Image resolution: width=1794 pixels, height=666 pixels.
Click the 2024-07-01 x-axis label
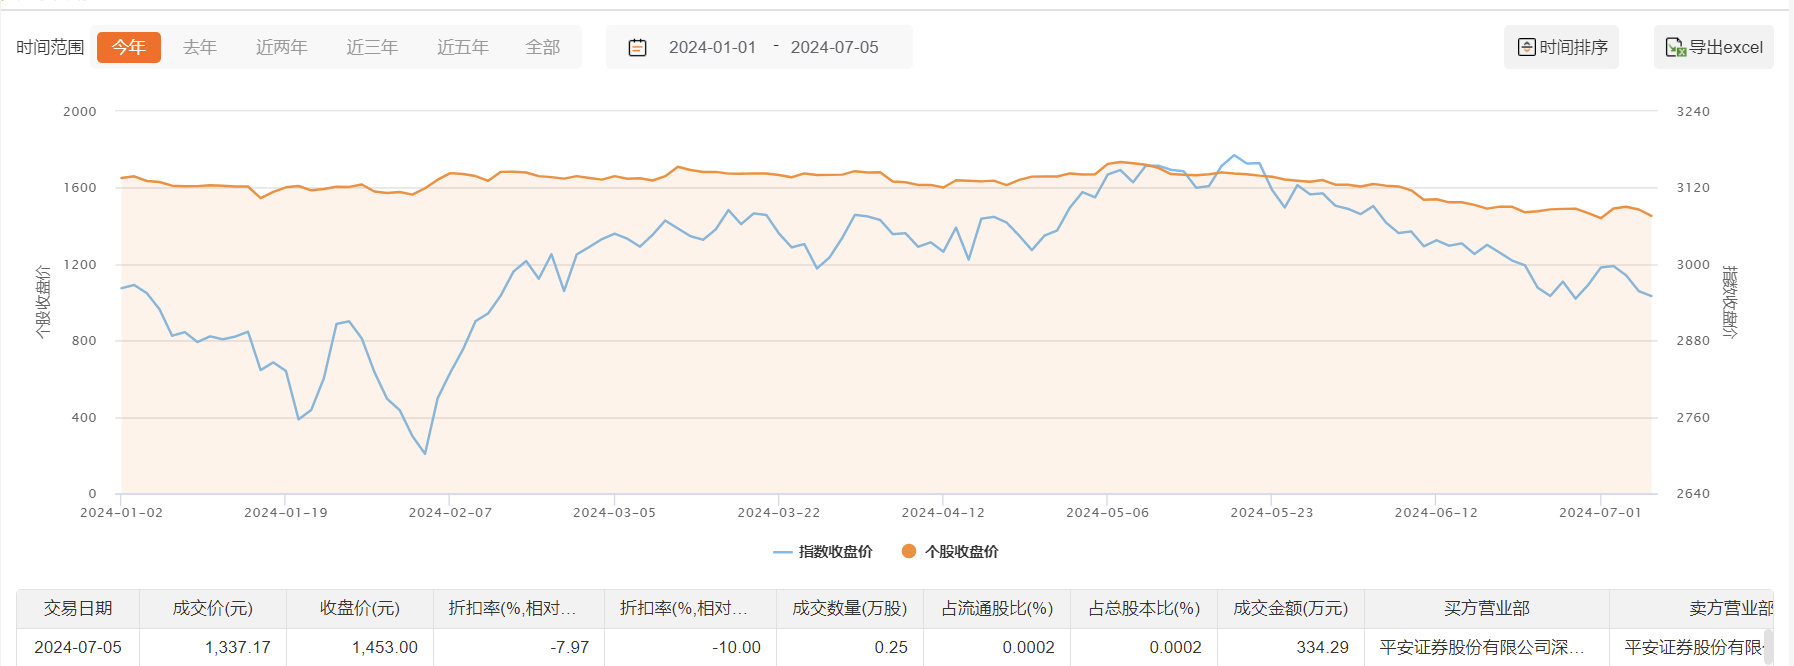pyautogui.click(x=1600, y=512)
